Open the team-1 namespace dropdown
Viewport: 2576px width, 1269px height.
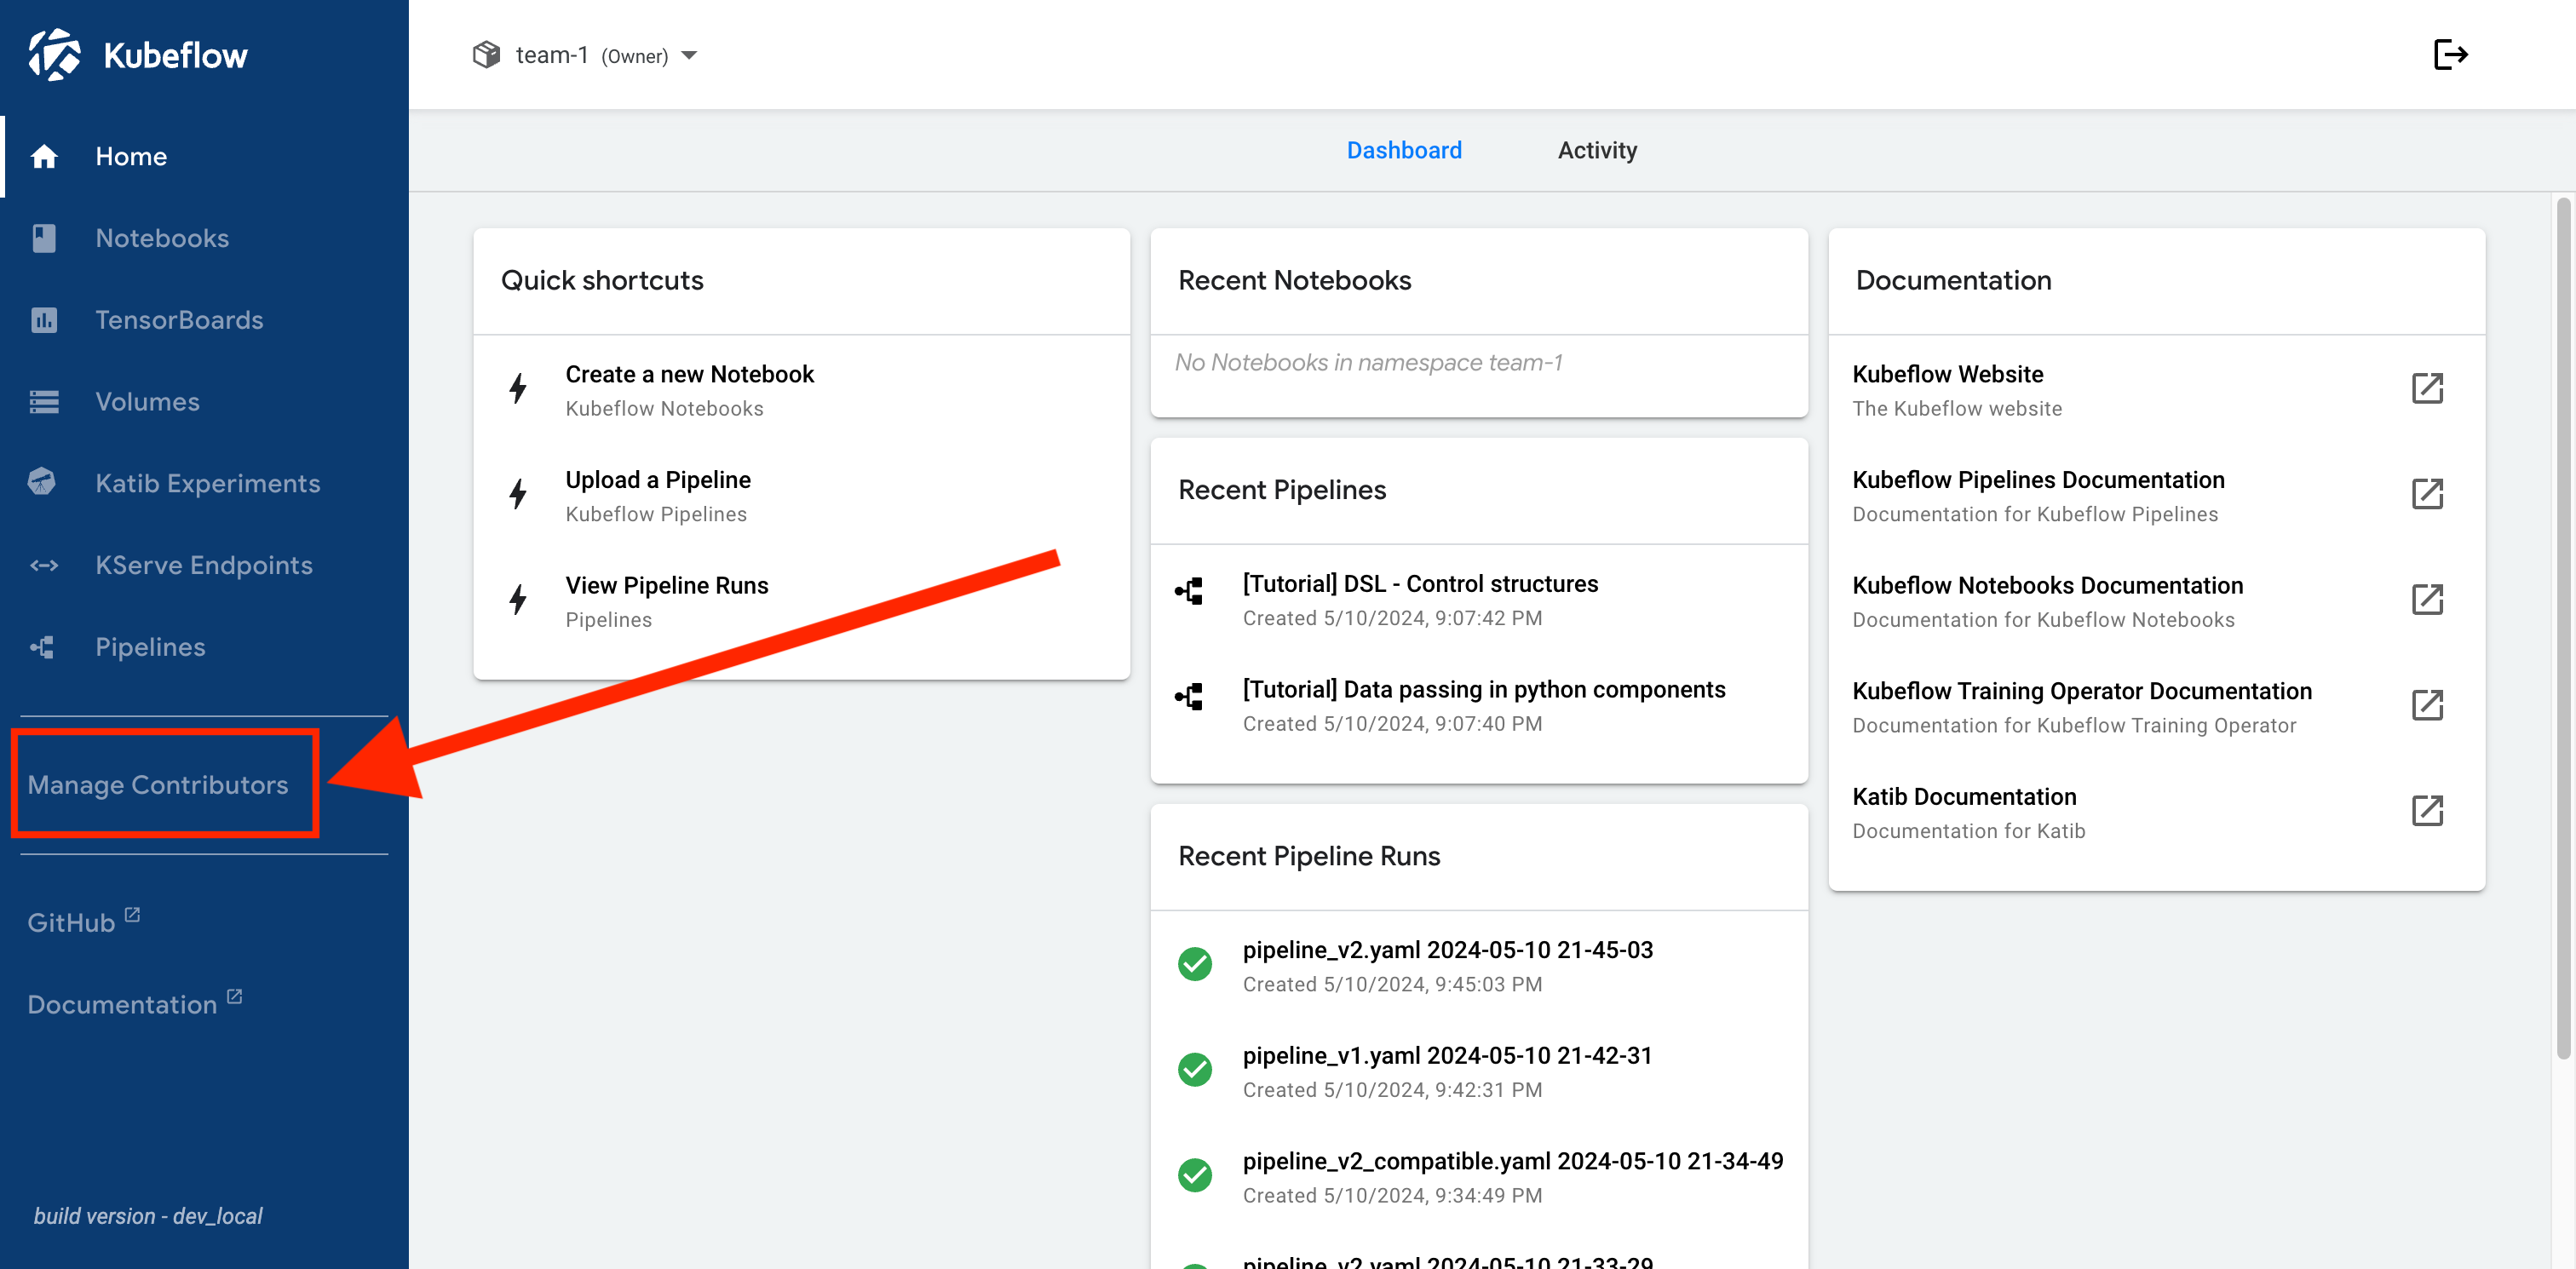click(690, 57)
